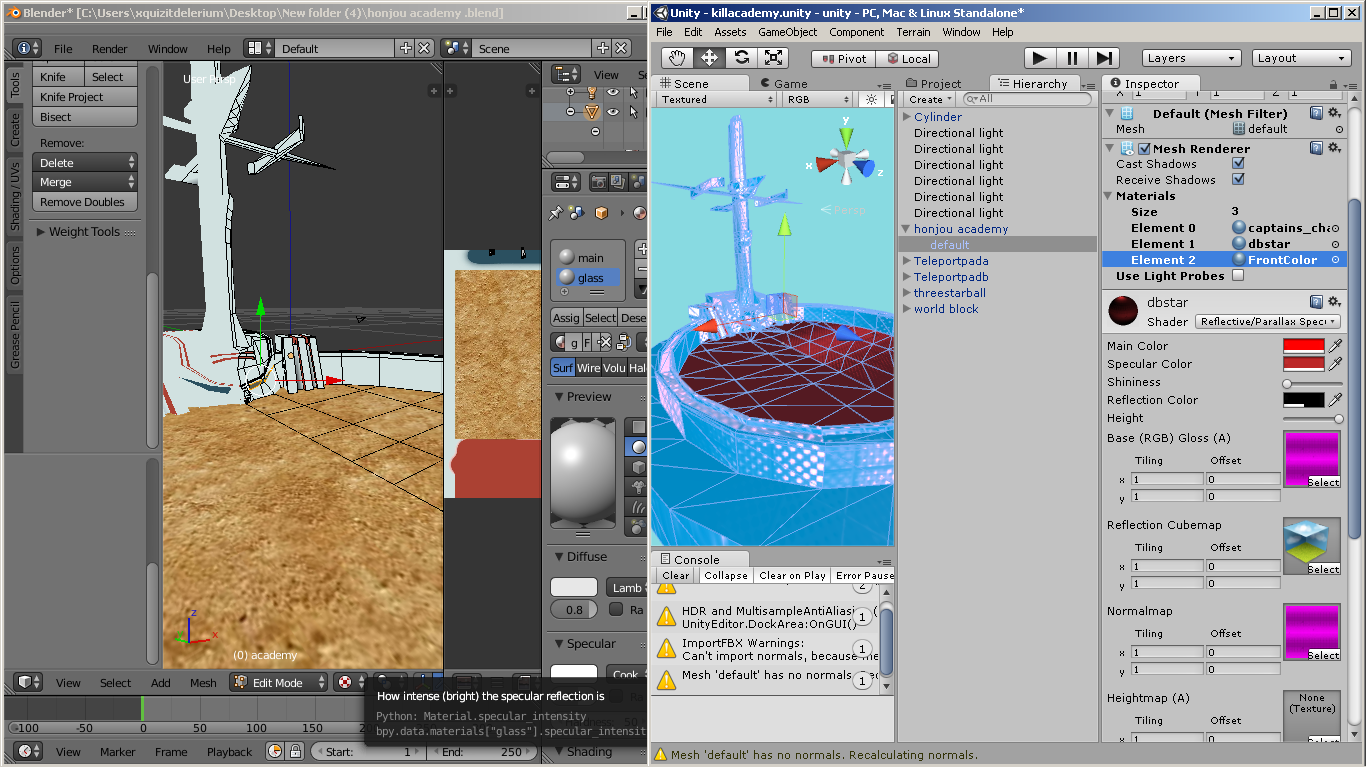Click the eyedropper next to Reflection Color

click(x=1335, y=400)
